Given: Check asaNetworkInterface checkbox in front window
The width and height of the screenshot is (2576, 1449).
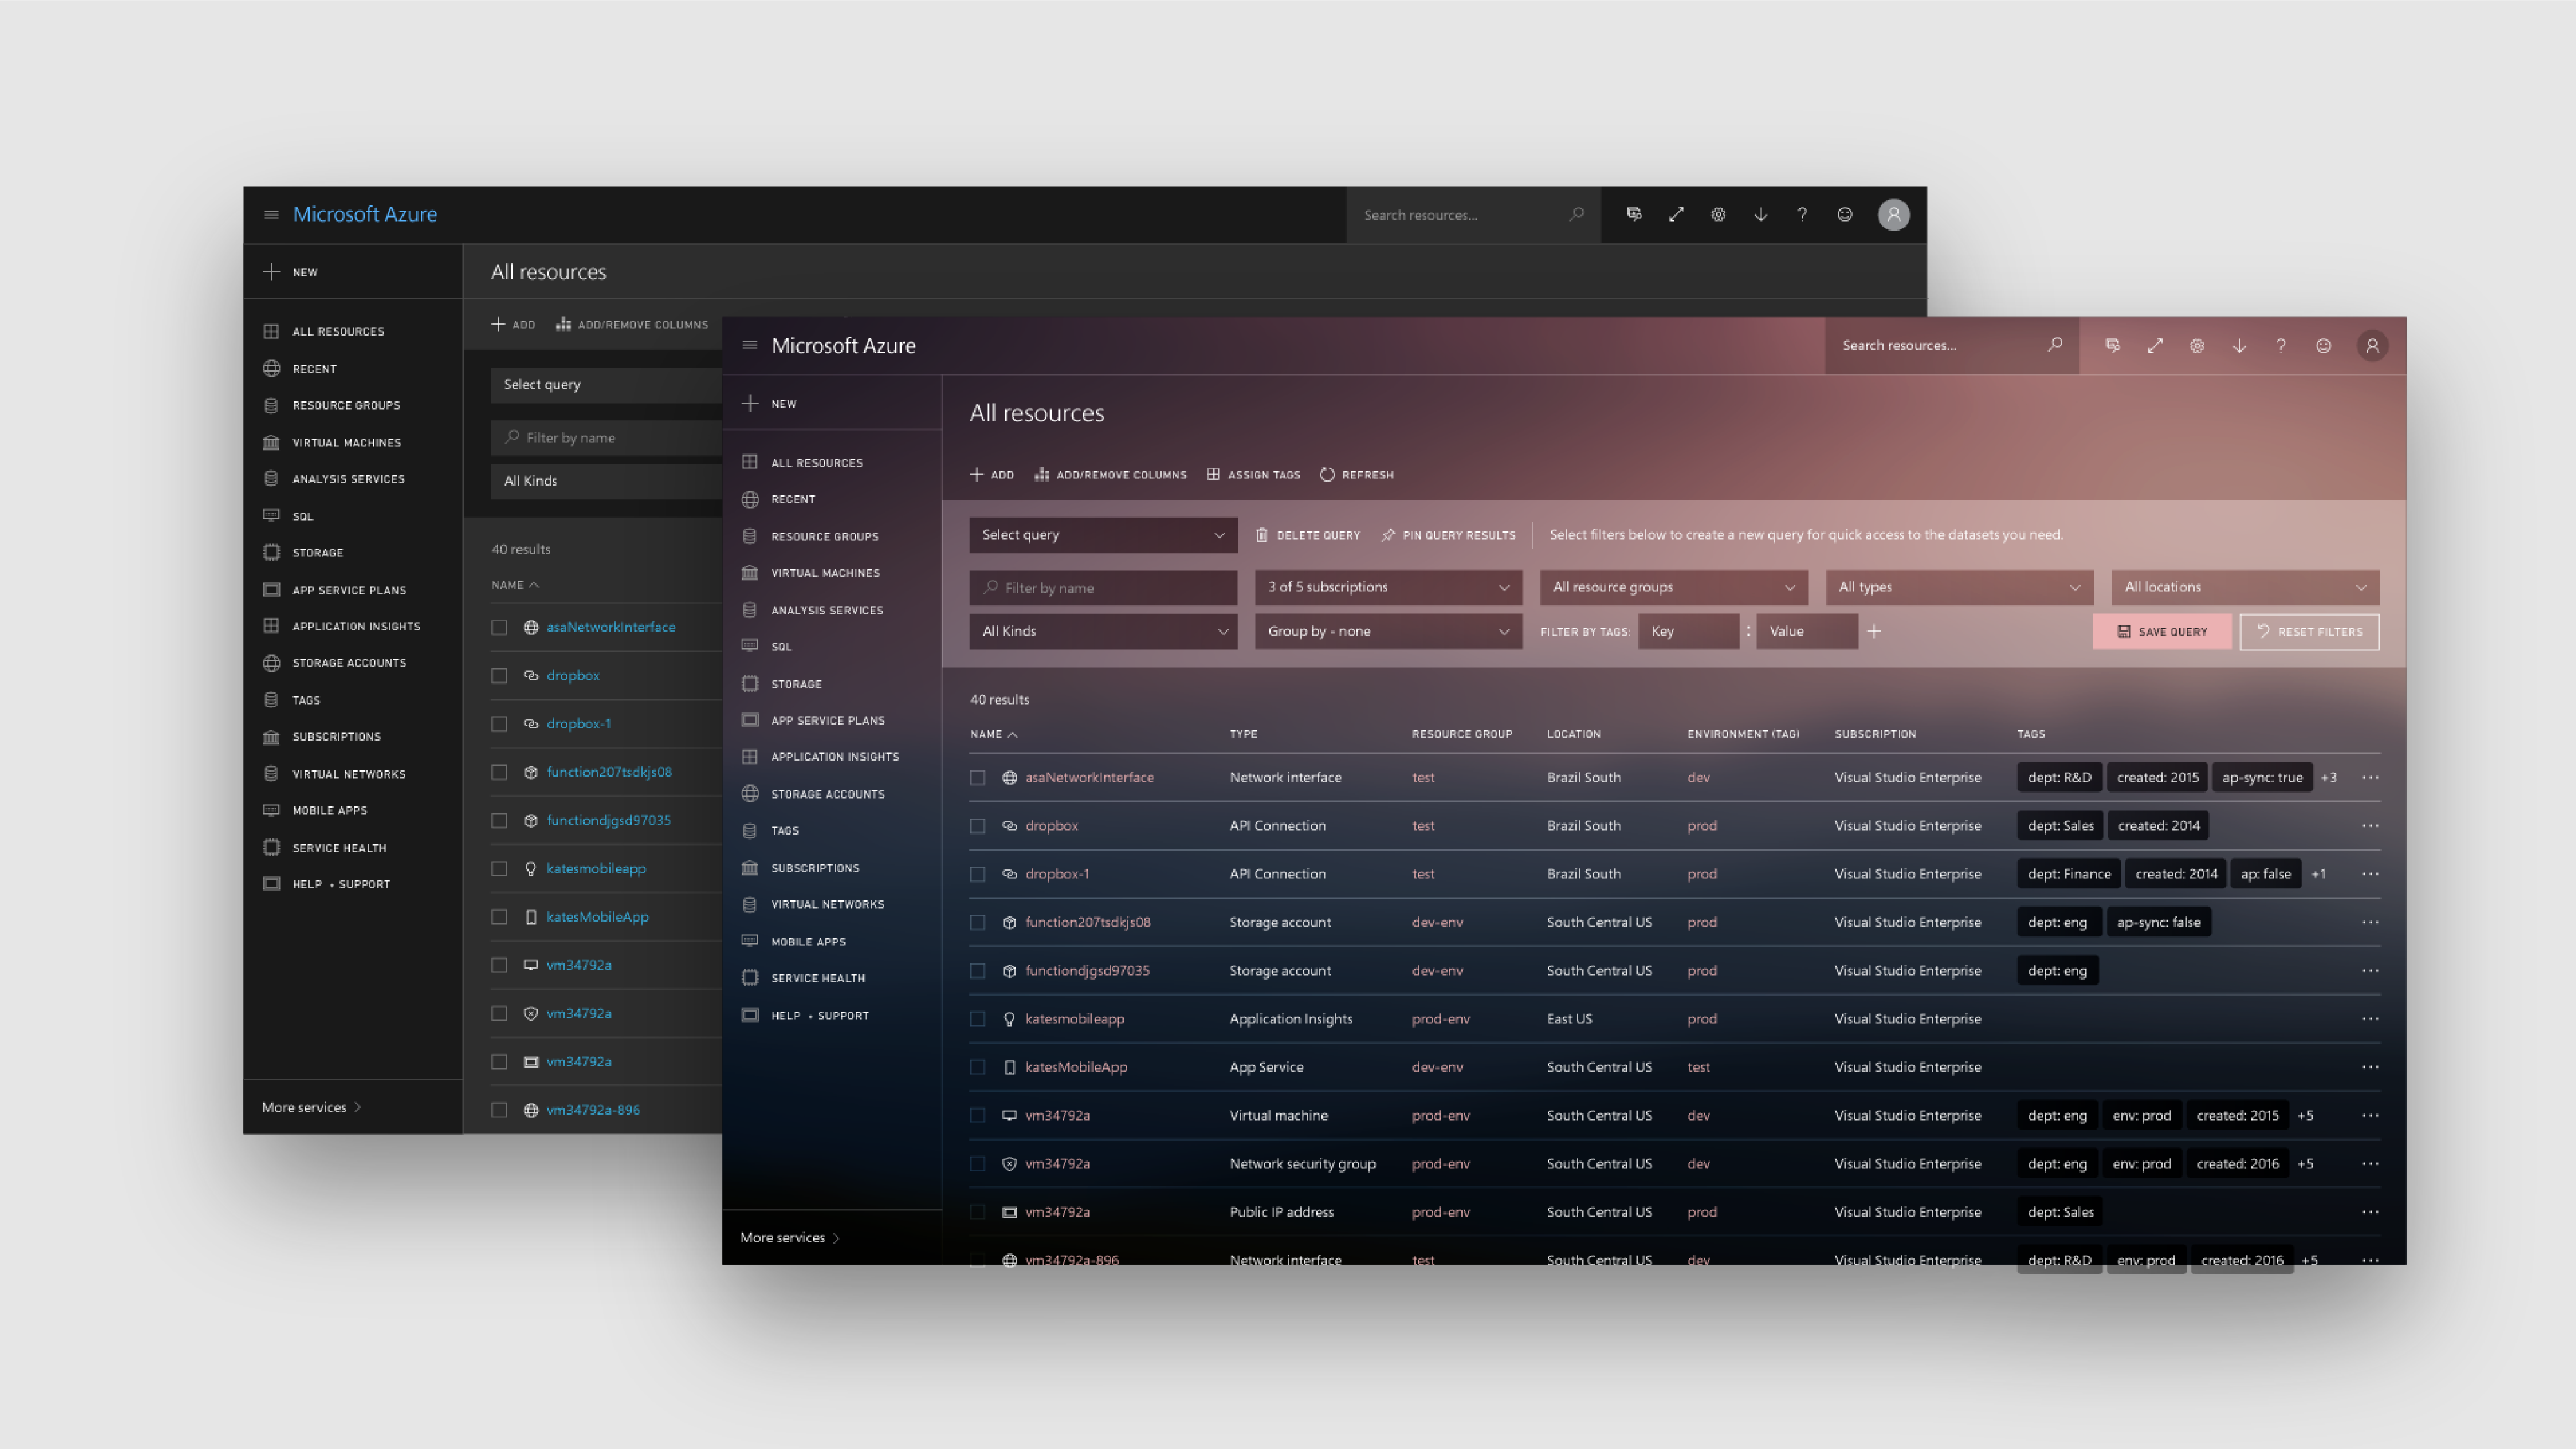Looking at the screenshot, I should tap(978, 777).
